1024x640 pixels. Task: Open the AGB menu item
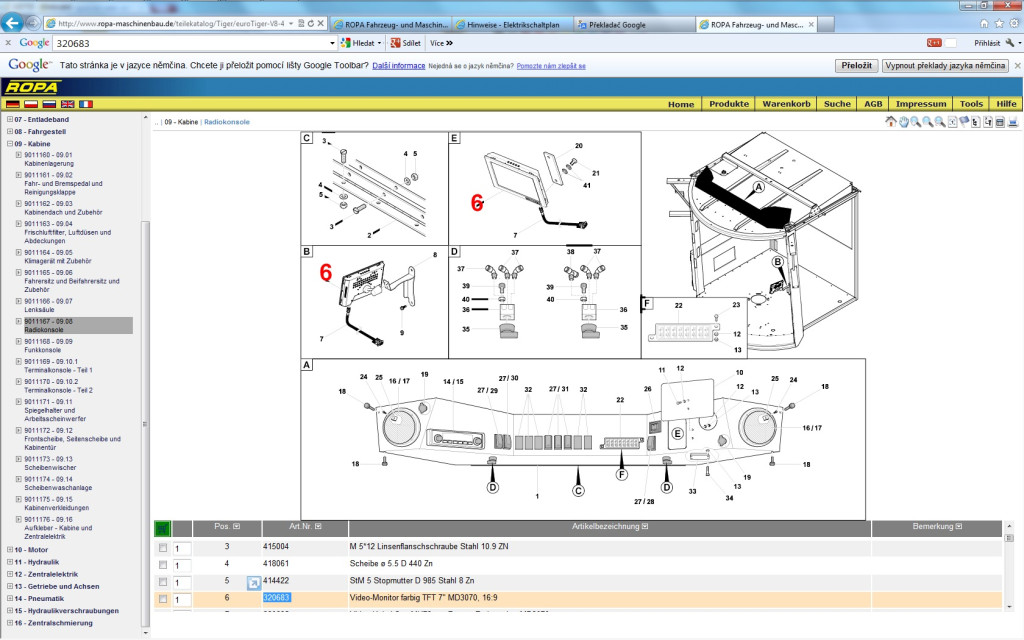click(x=873, y=104)
